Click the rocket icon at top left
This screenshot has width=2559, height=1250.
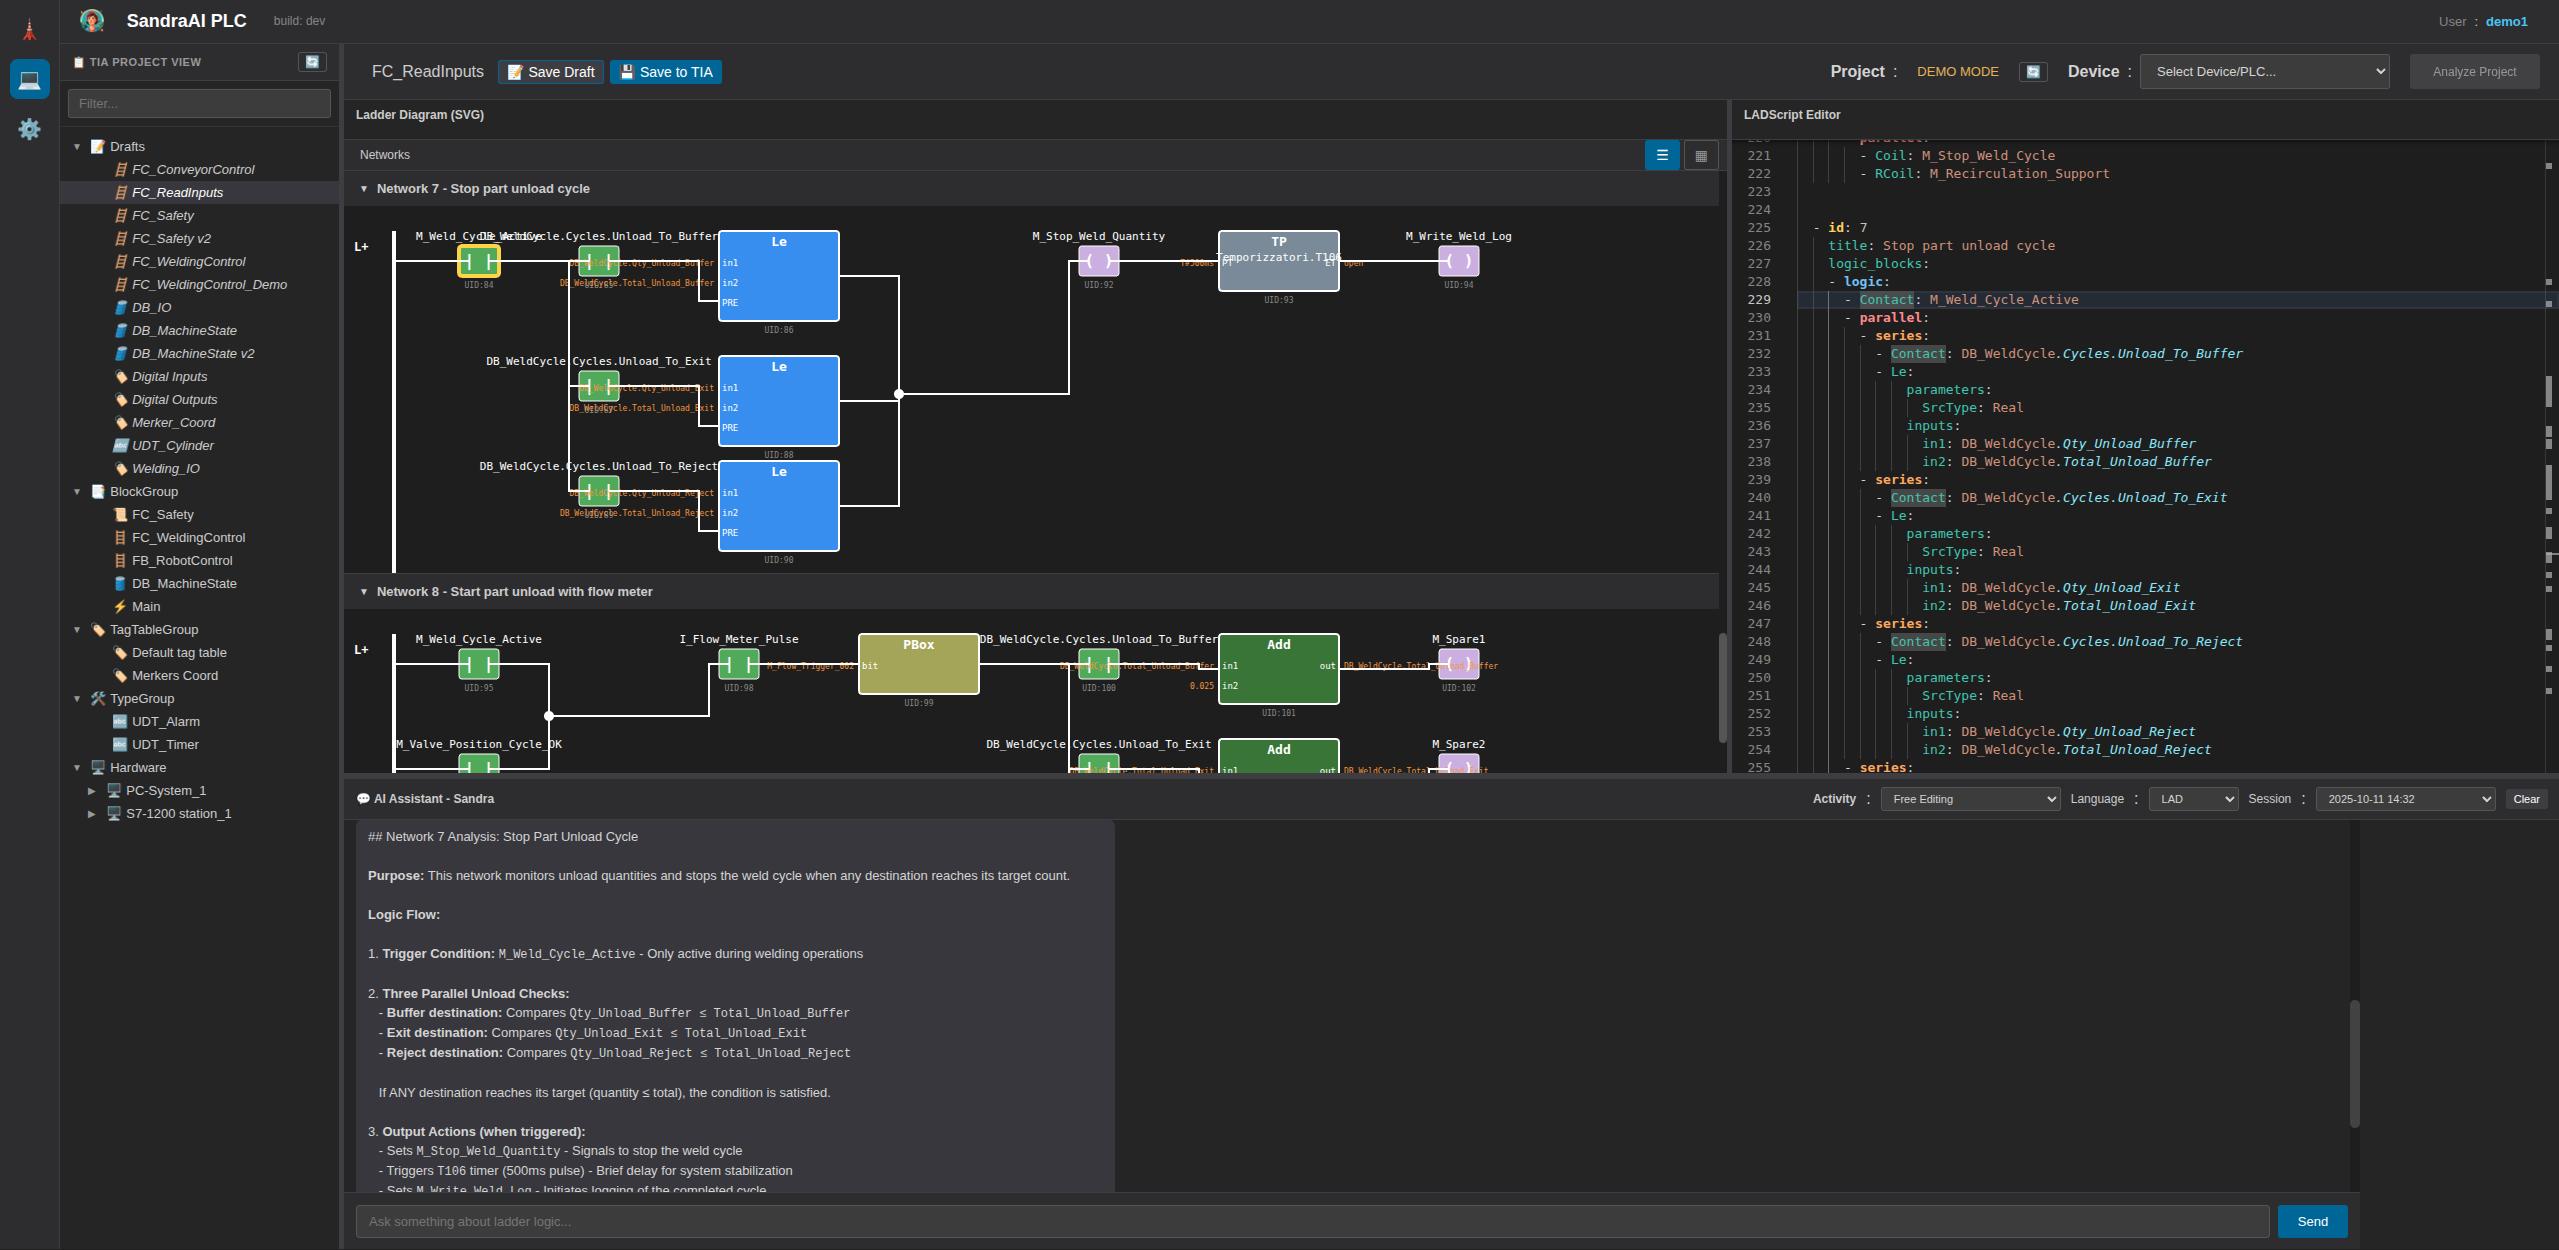point(29,27)
